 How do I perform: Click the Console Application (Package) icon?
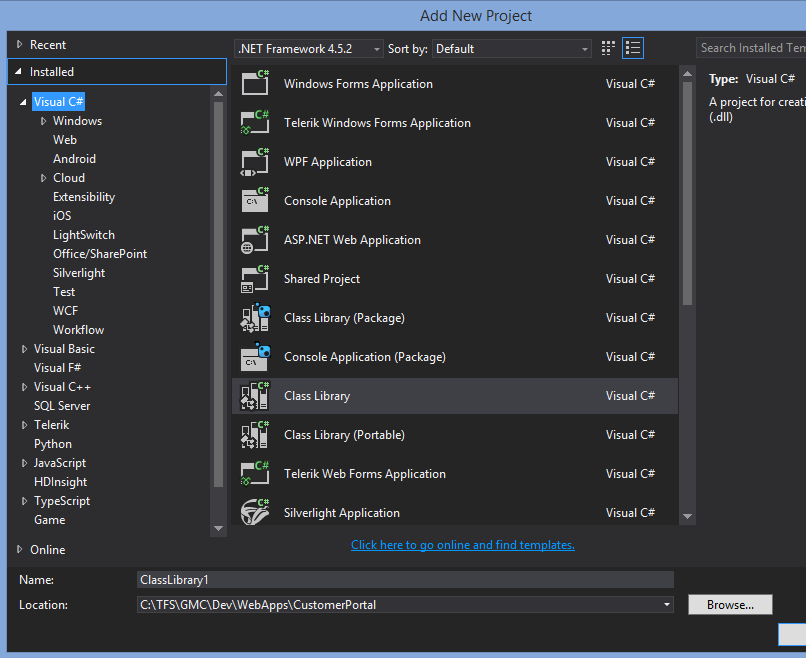[255, 357]
